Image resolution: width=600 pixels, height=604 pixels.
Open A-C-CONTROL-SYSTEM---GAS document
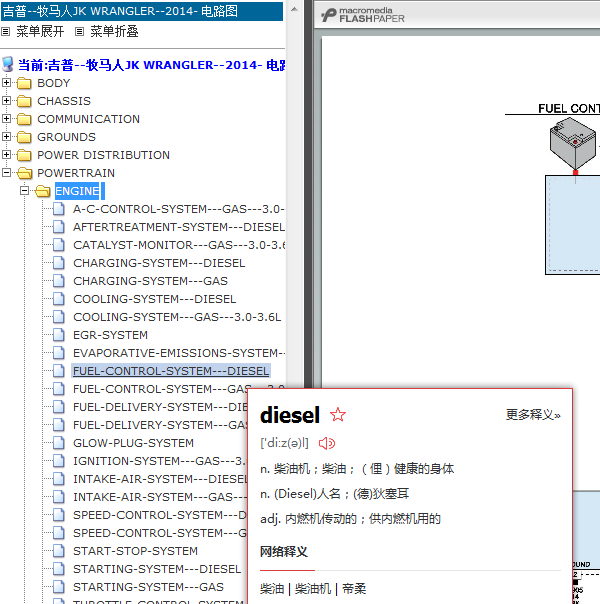[179, 209]
